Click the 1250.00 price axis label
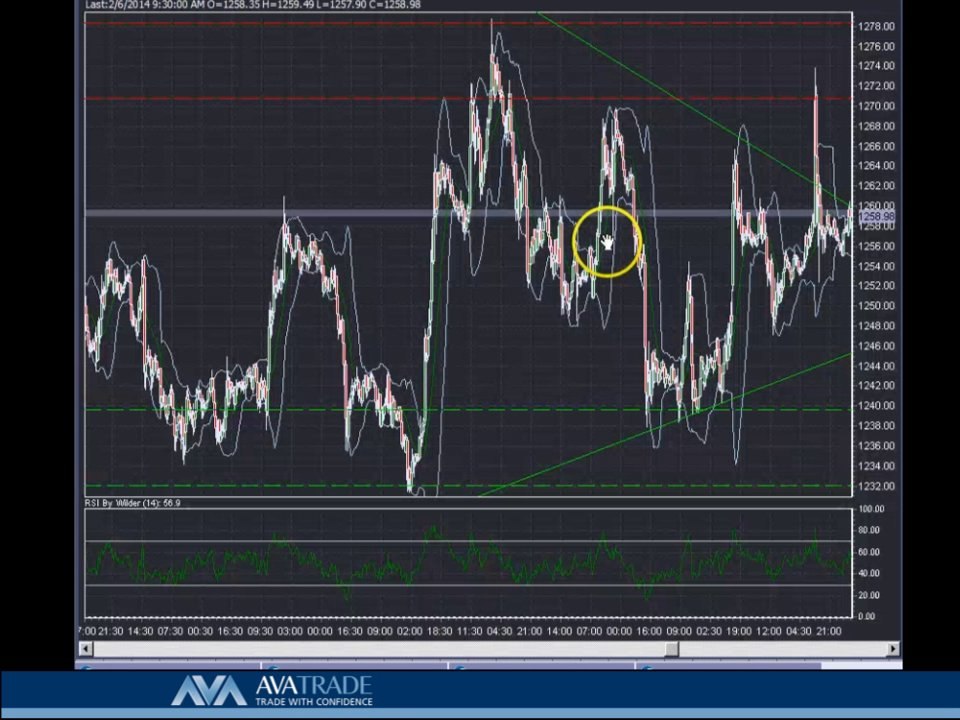The height and width of the screenshot is (720, 960). pos(877,306)
